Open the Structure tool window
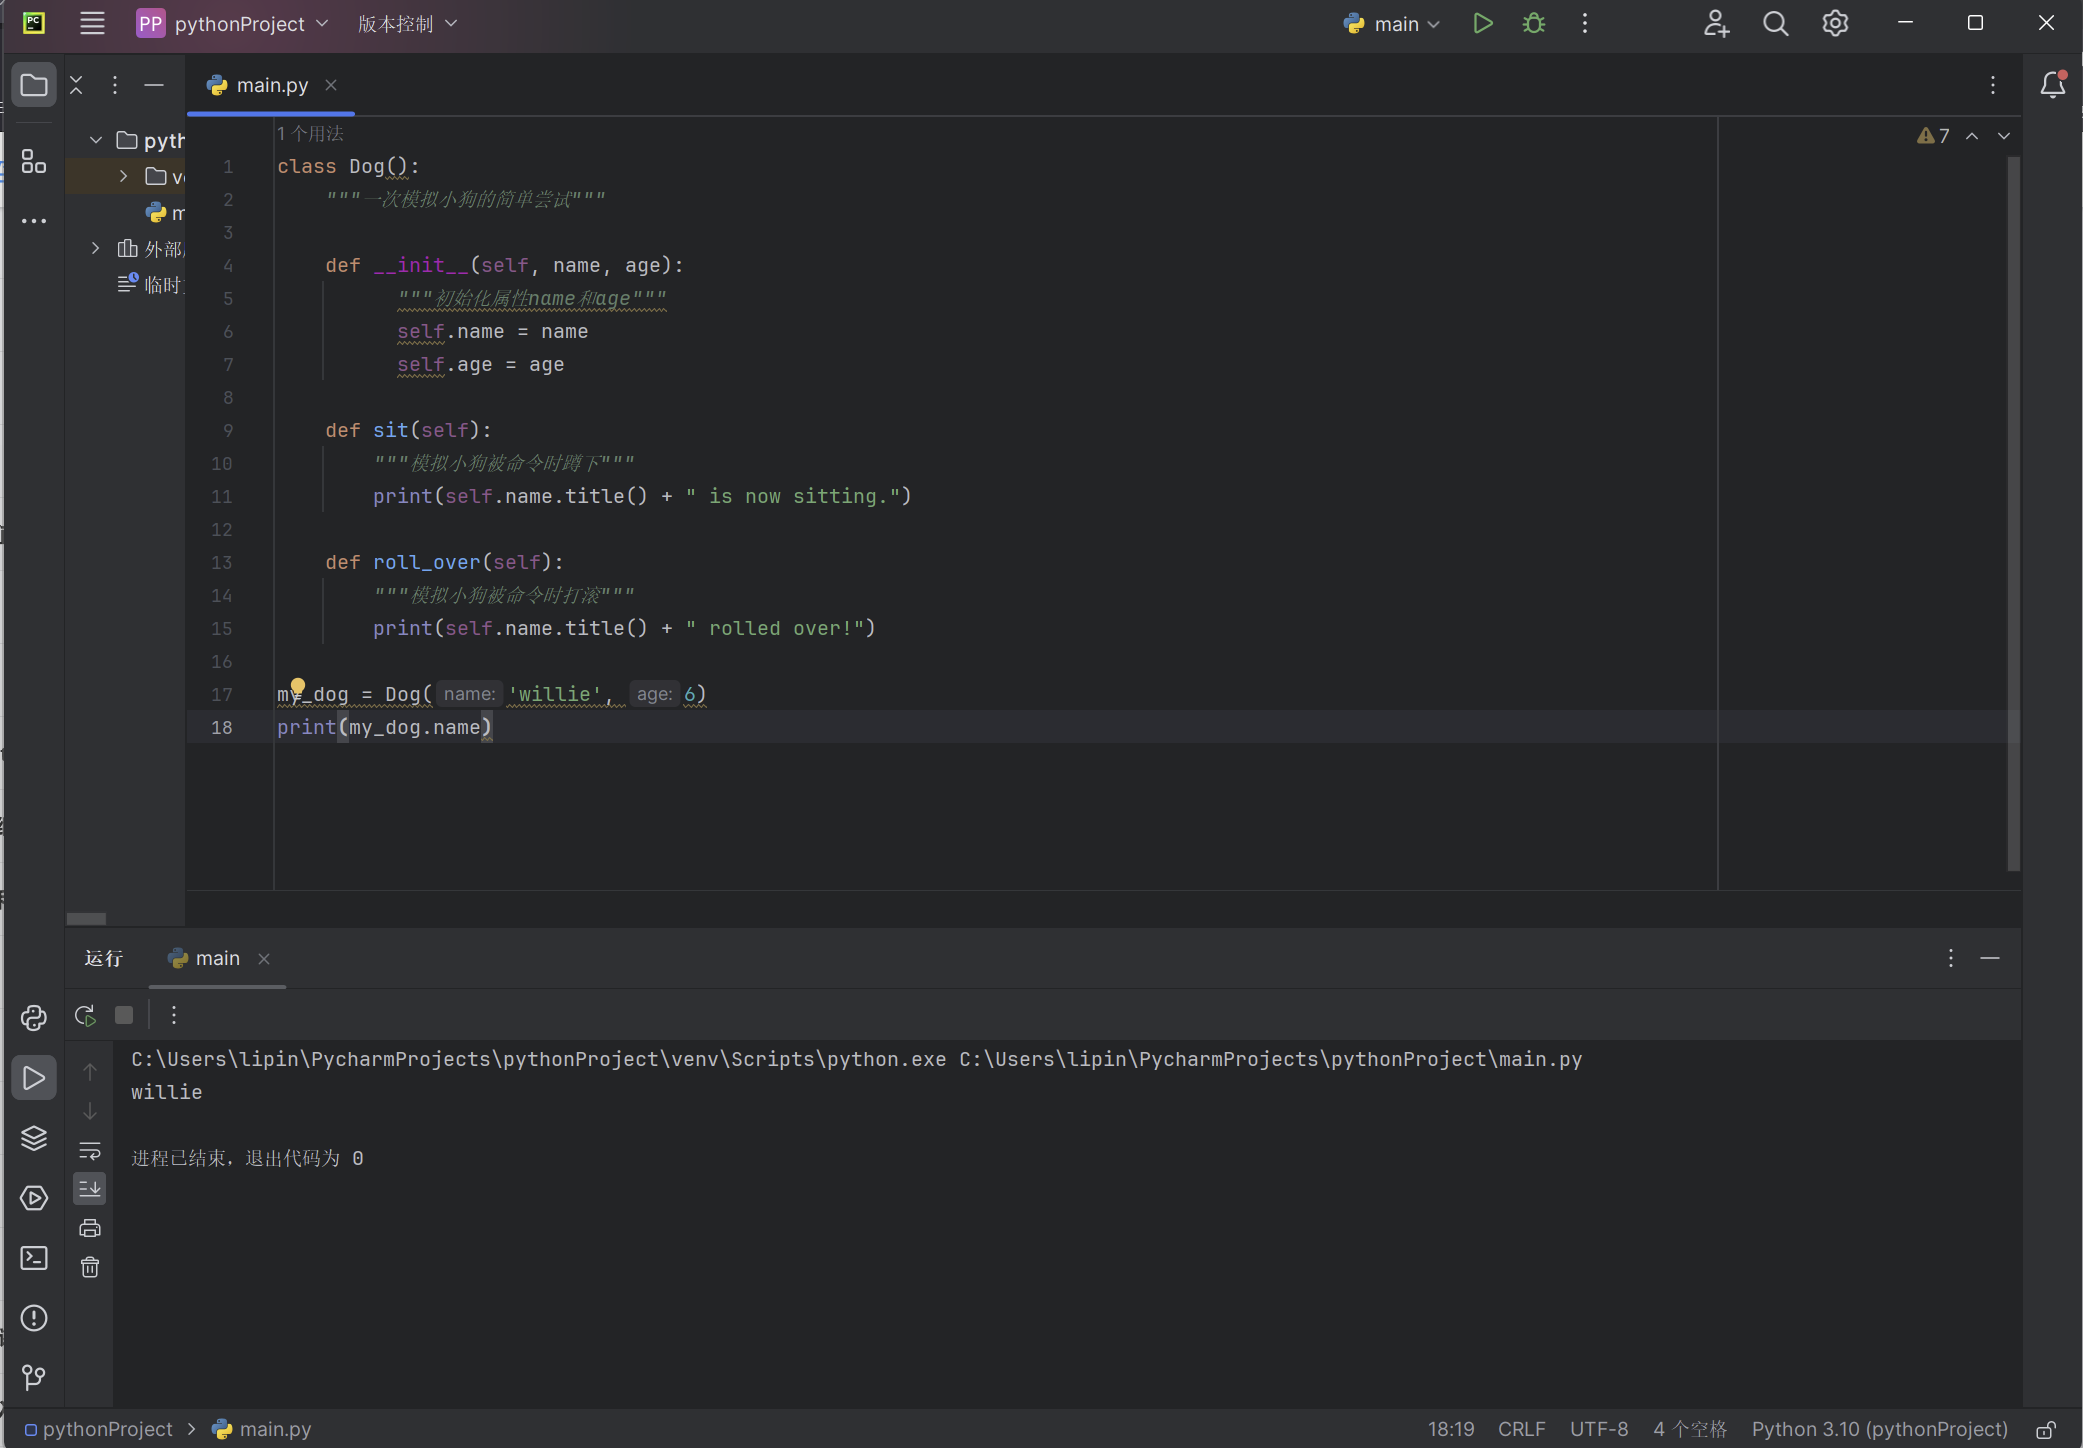2083x1448 pixels. 34,161
